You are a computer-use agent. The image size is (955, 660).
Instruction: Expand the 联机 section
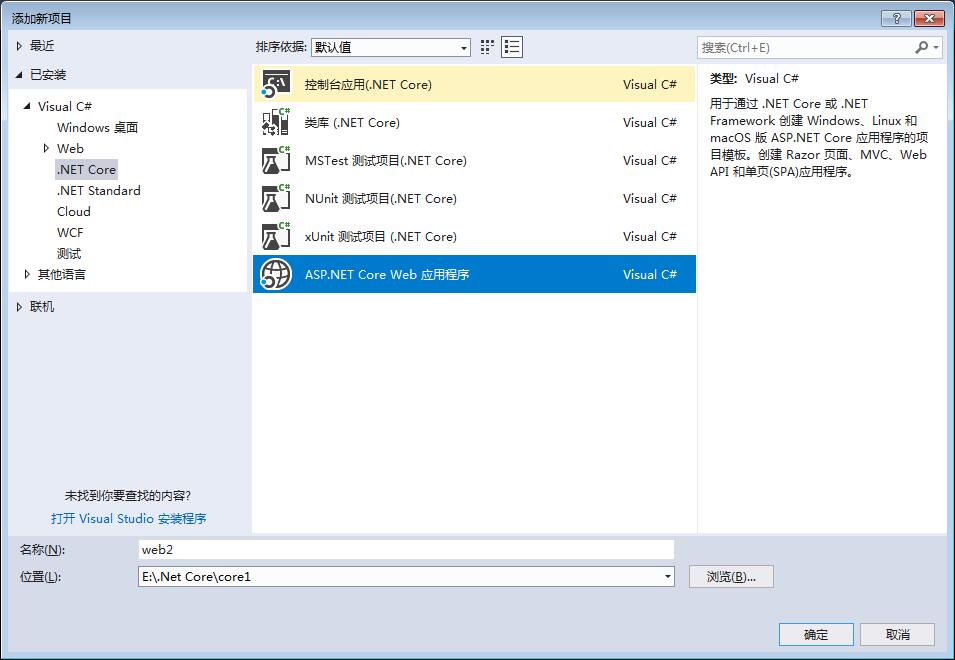(19, 306)
